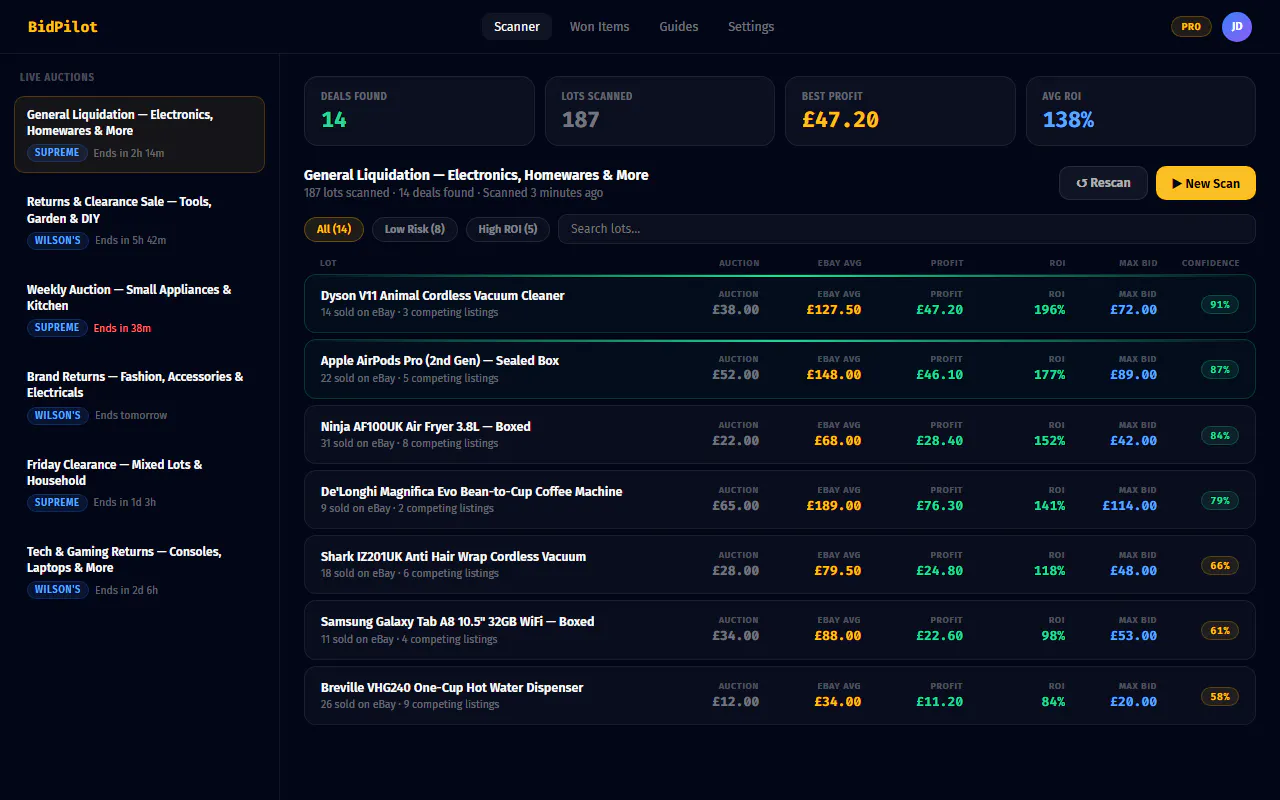
Task: Click the LOT column header
Action: coord(328,263)
